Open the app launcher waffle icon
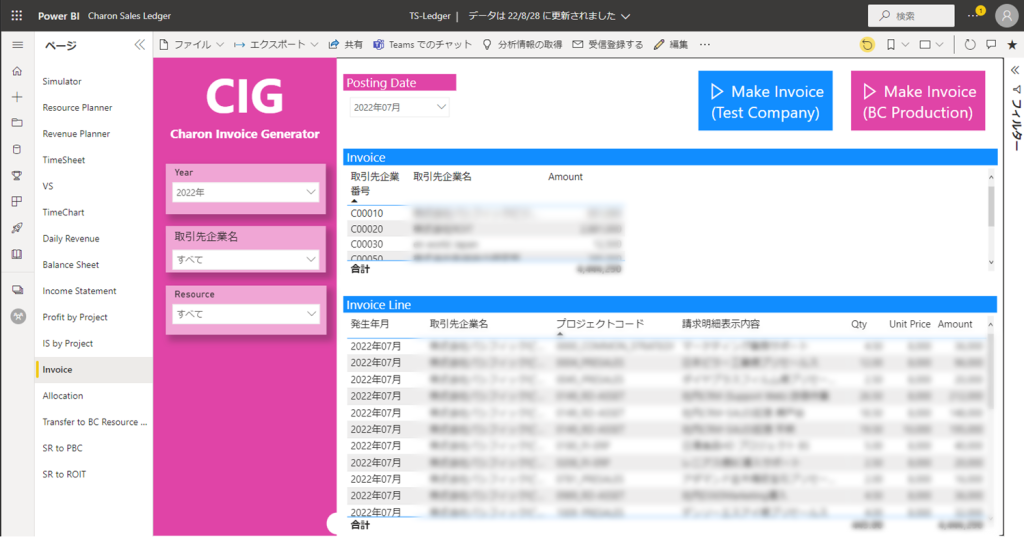Viewport: 1024px width, 541px height. [17, 15]
